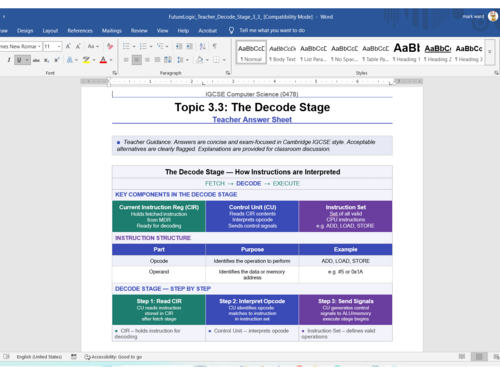Image resolution: width=500 pixels, height=375 pixels.
Task: Apply superscript formatting
Action: click(x=57, y=60)
